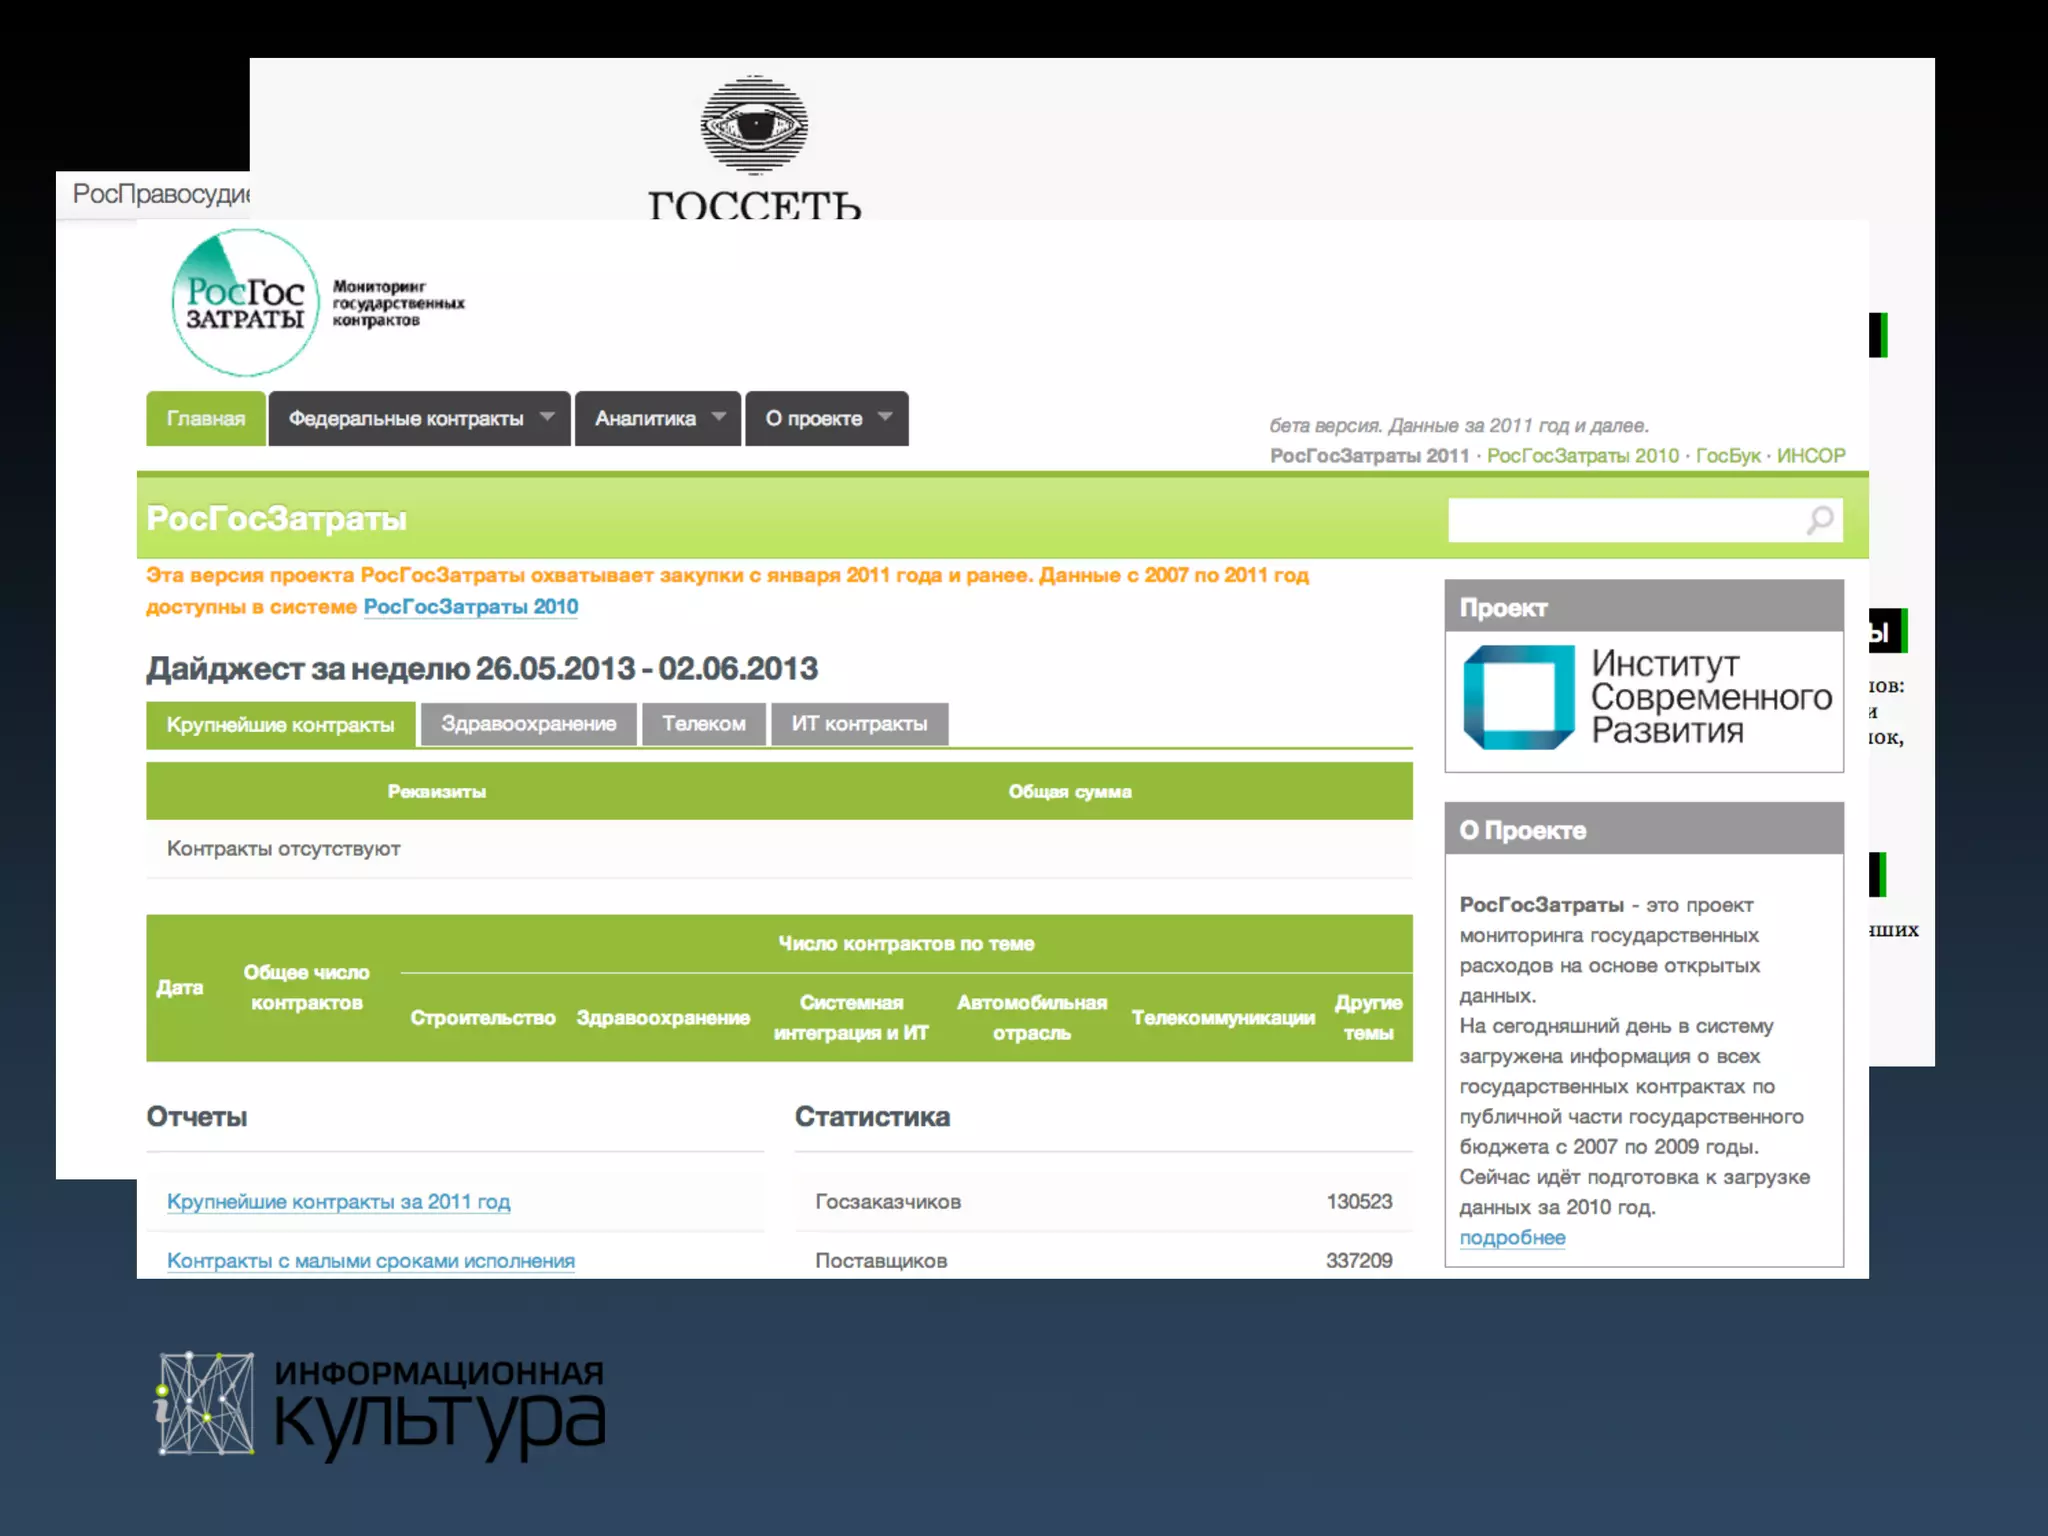Click the ГосБук link in the header
This screenshot has height=1536, width=2048.
1727,456
